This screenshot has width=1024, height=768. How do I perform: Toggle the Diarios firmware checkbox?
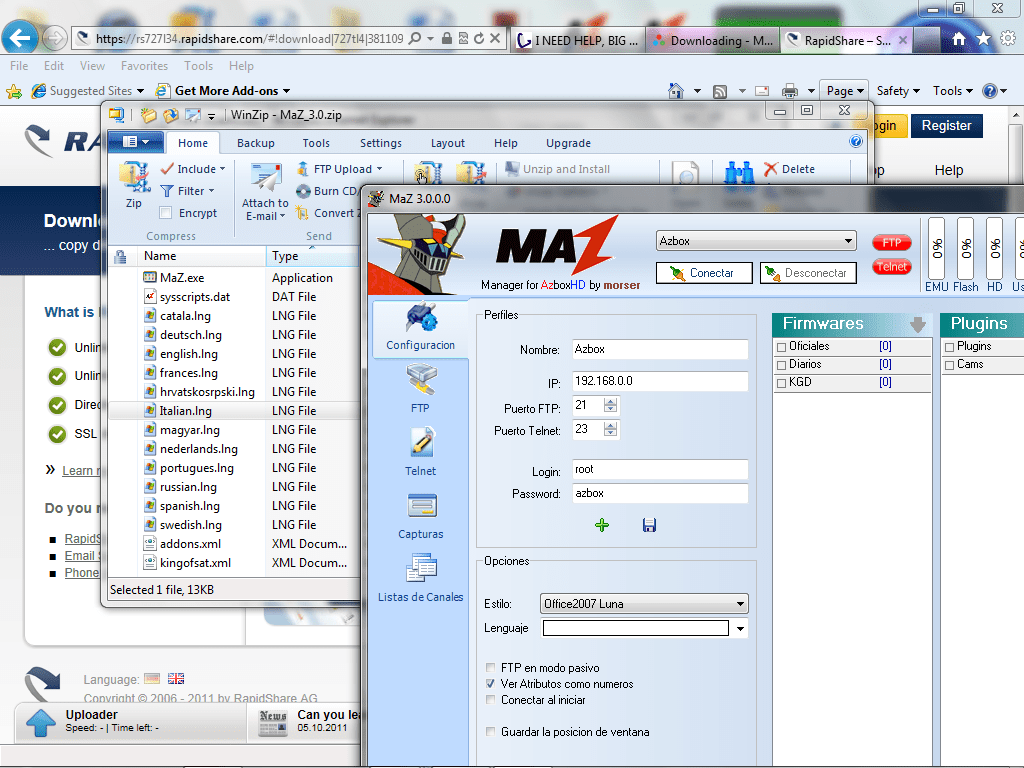[781, 365]
